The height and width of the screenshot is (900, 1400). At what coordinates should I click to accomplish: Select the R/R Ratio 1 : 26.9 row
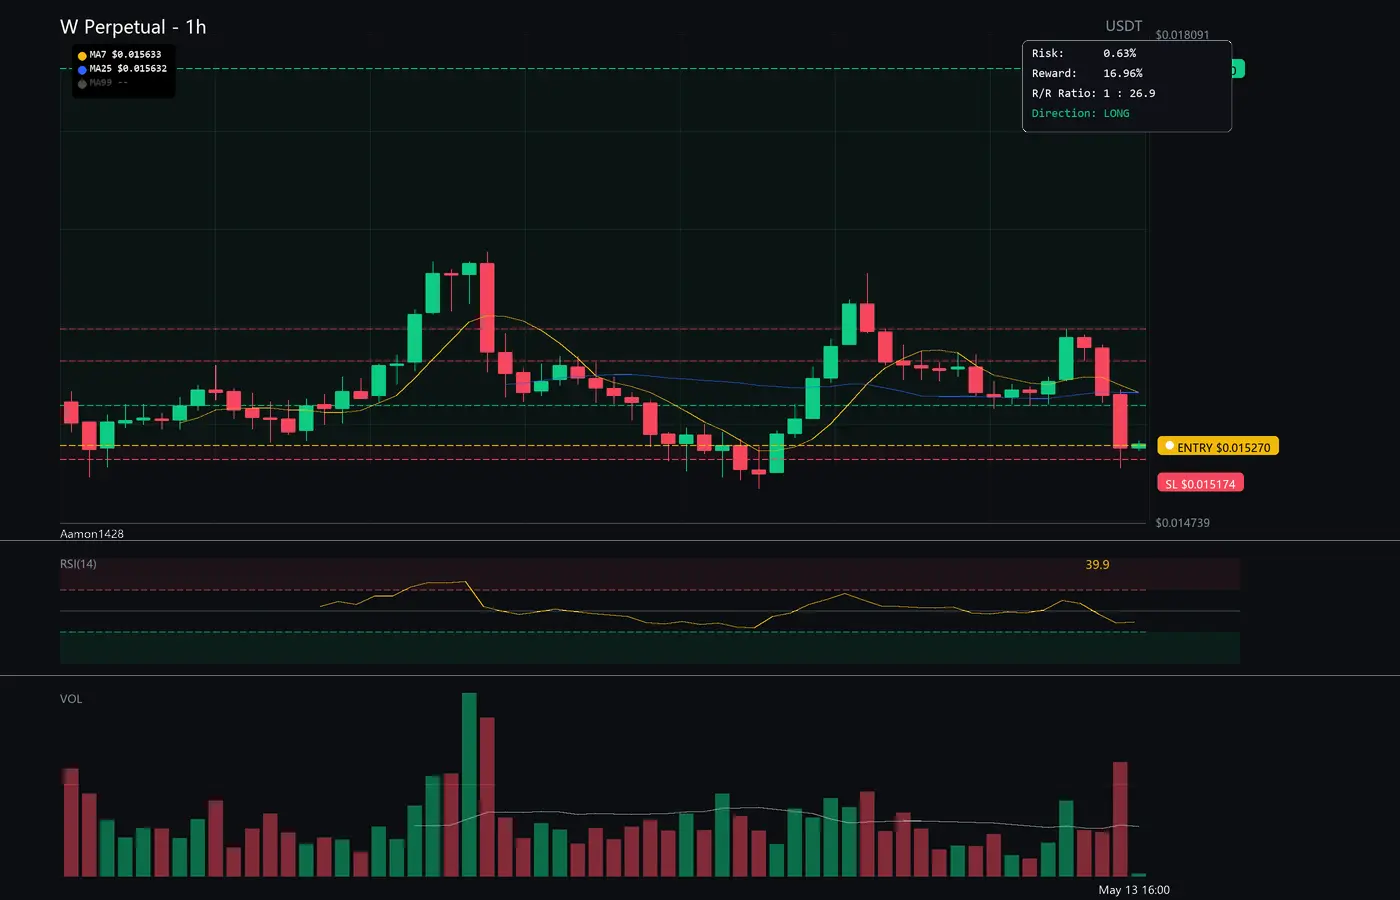1093,94
